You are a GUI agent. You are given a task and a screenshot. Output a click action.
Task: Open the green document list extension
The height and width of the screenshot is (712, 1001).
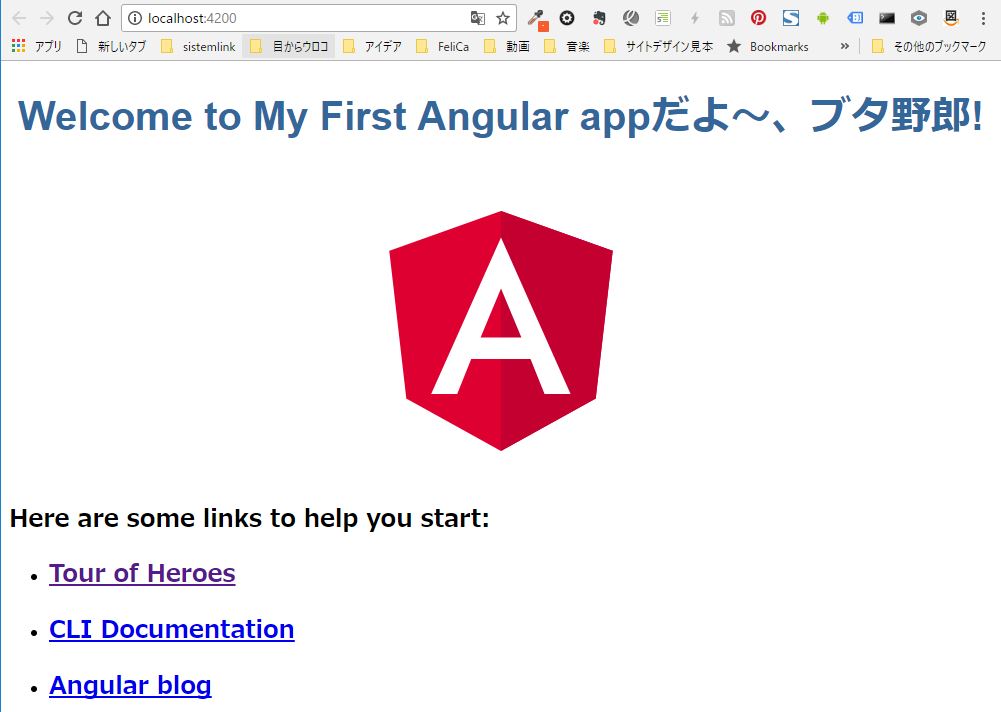coord(663,18)
